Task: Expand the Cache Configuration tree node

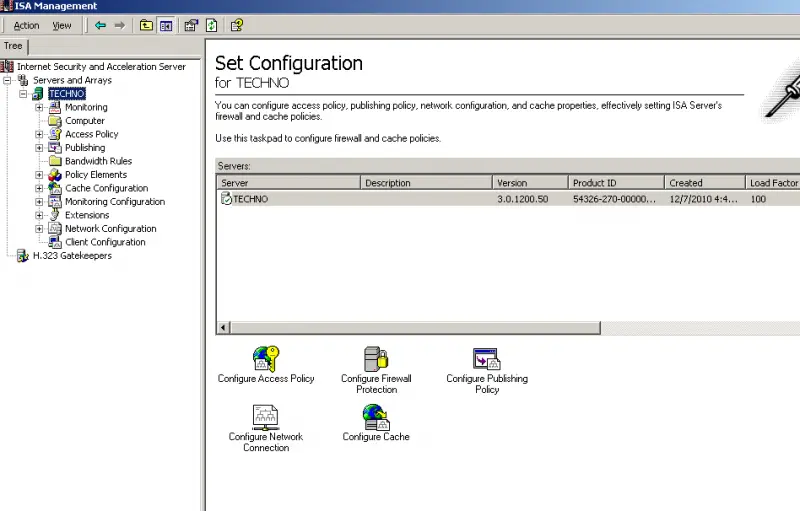Action: click(x=39, y=188)
